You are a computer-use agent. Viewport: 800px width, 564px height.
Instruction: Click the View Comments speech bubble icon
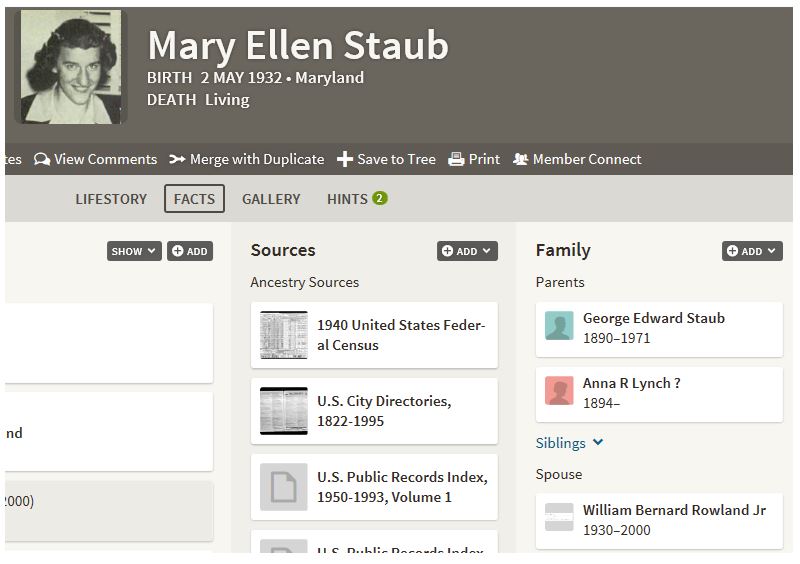pos(41,160)
